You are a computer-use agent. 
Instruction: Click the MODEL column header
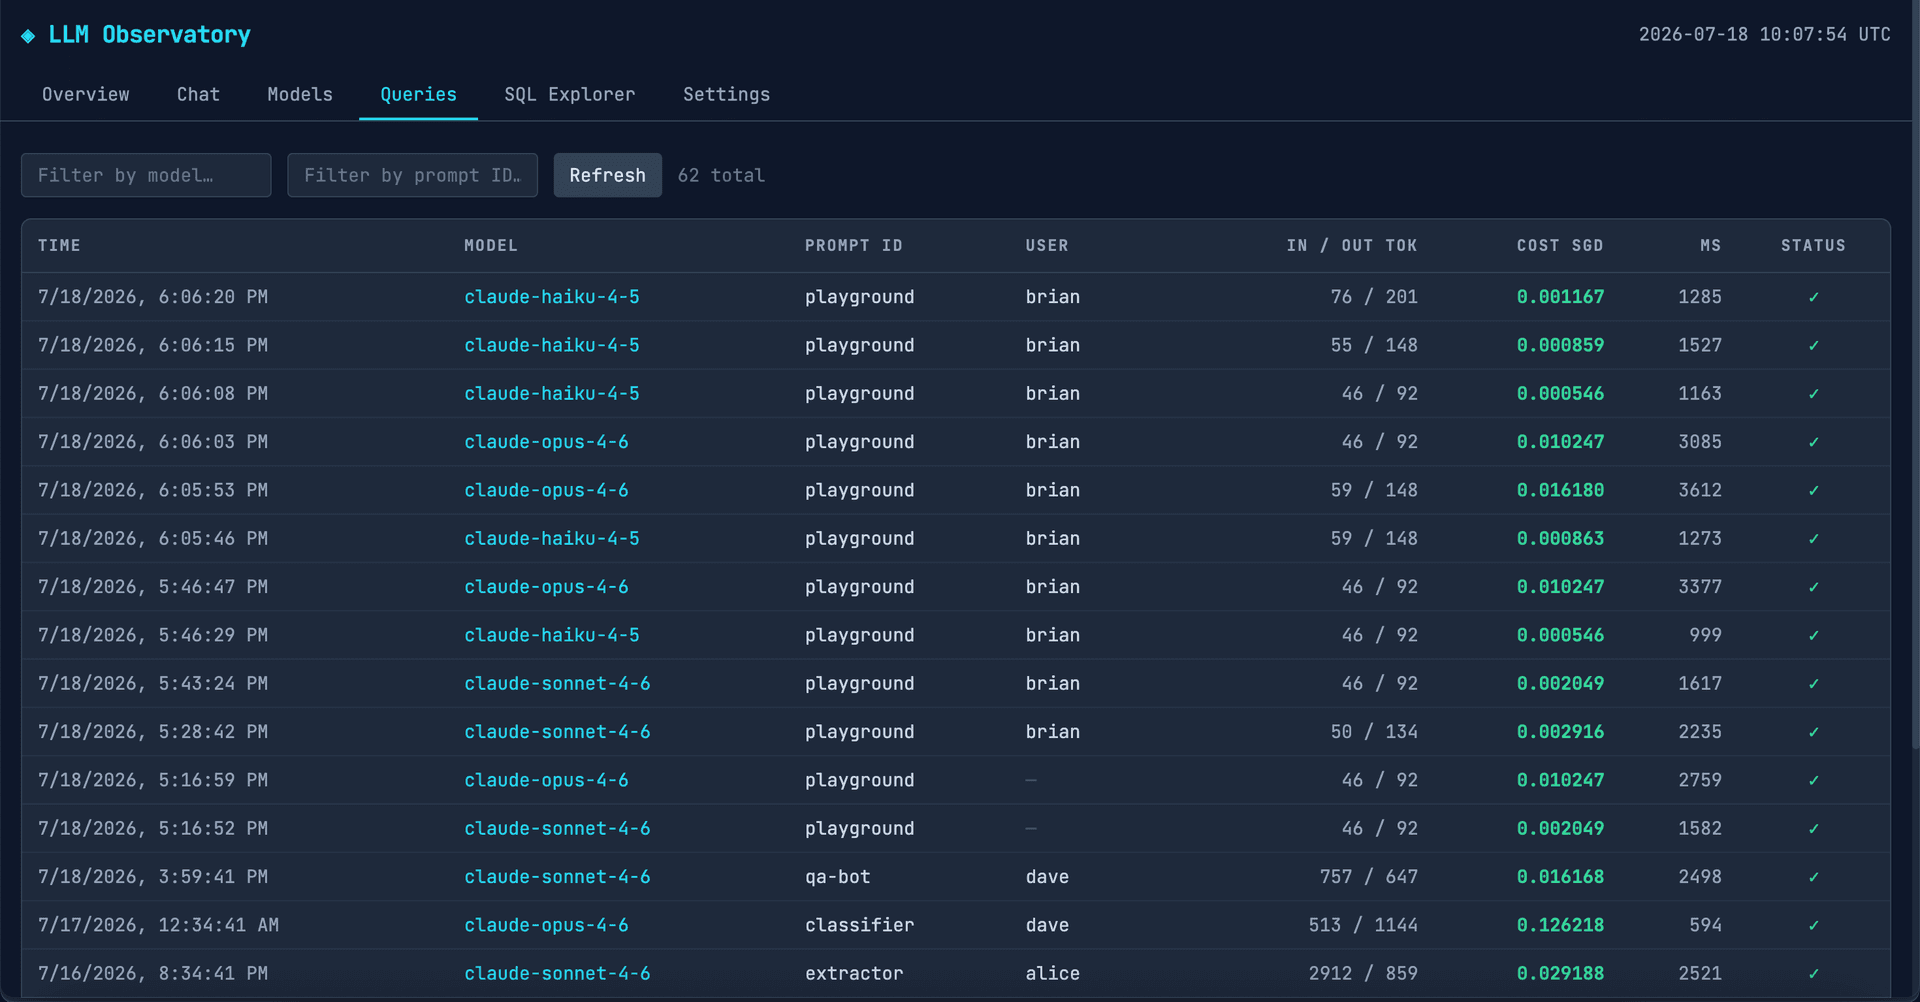tap(491, 246)
